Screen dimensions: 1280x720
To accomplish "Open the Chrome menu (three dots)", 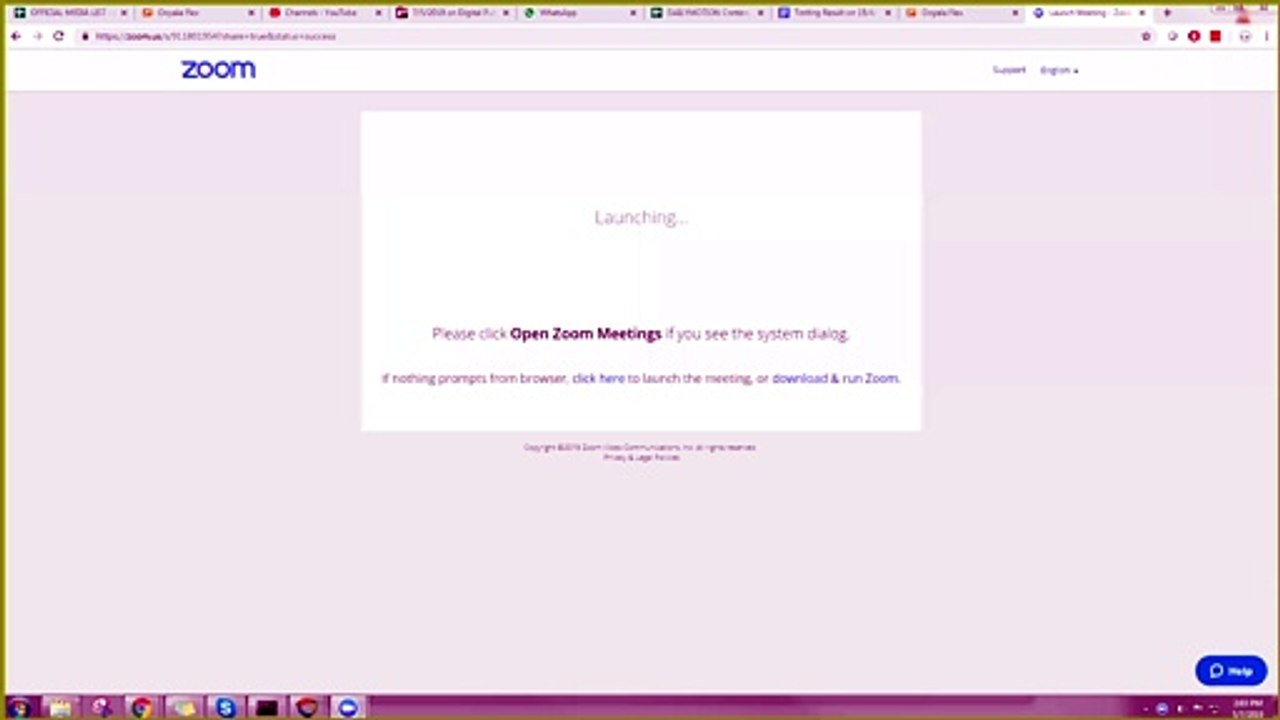I will coord(1268,36).
